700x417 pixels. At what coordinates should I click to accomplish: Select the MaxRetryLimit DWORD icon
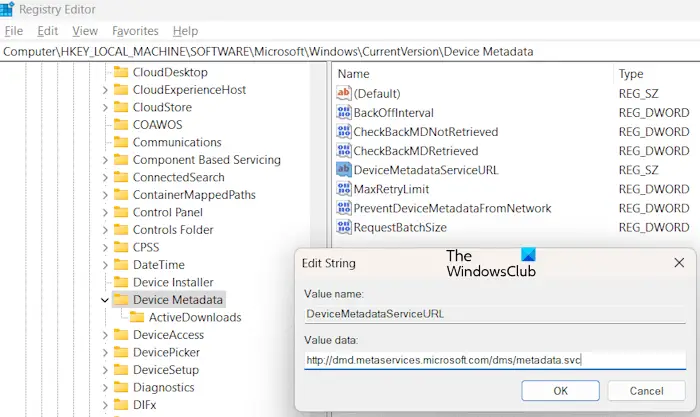[344, 189]
